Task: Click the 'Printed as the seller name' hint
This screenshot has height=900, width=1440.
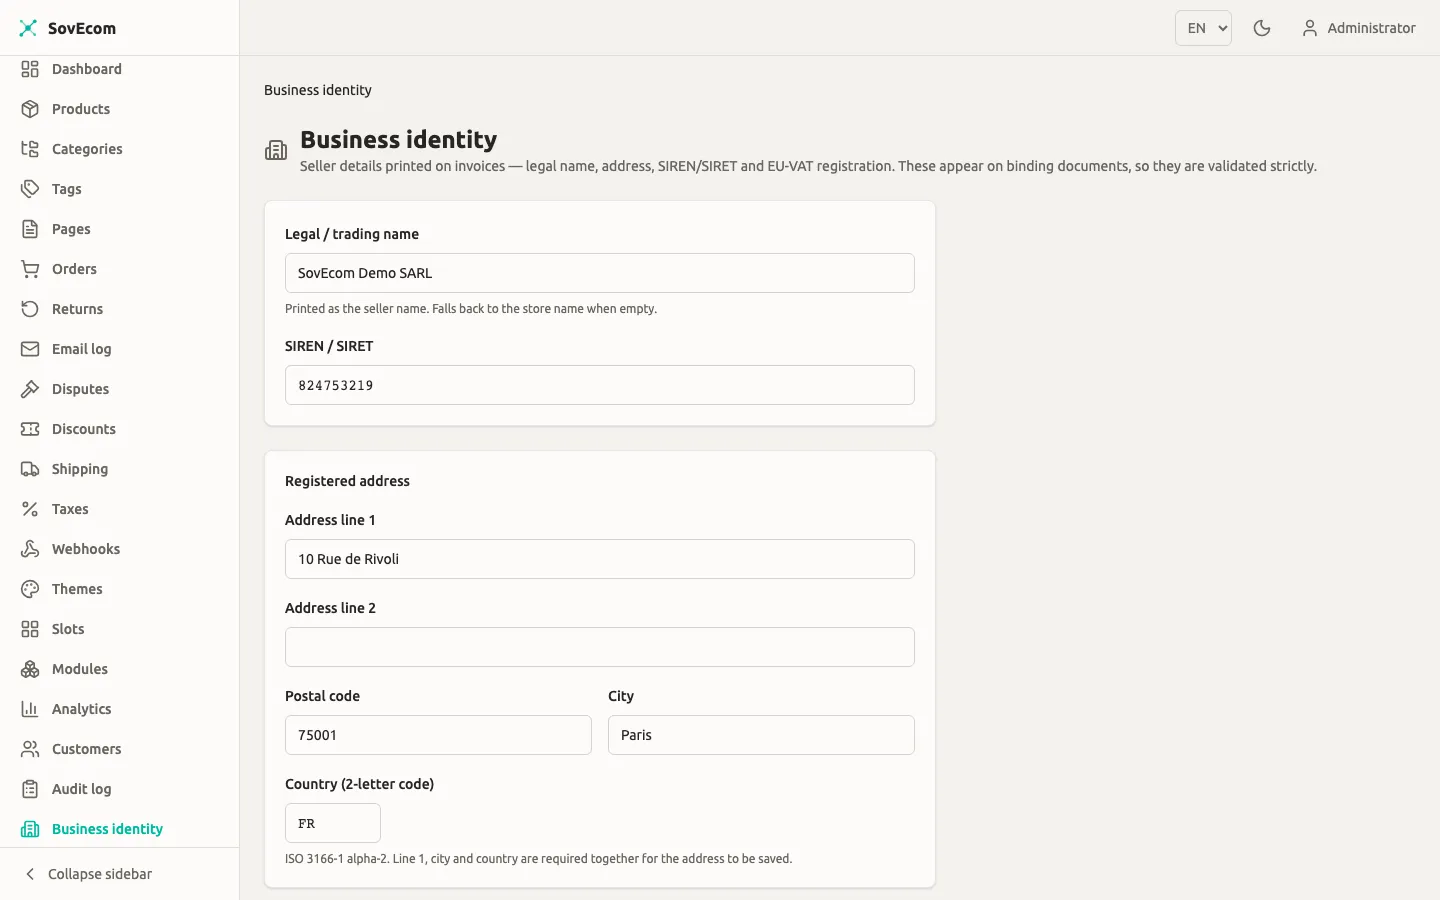Action: pyautogui.click(x=471, y=309)
